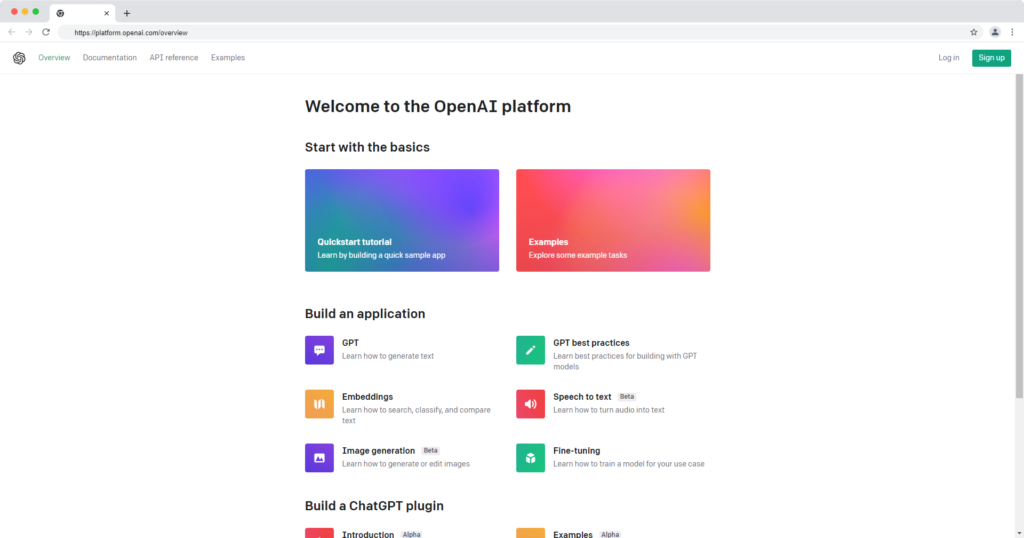Open the red Examples card
Viewport: 1024px width, 538px height.
pos(613,220)
